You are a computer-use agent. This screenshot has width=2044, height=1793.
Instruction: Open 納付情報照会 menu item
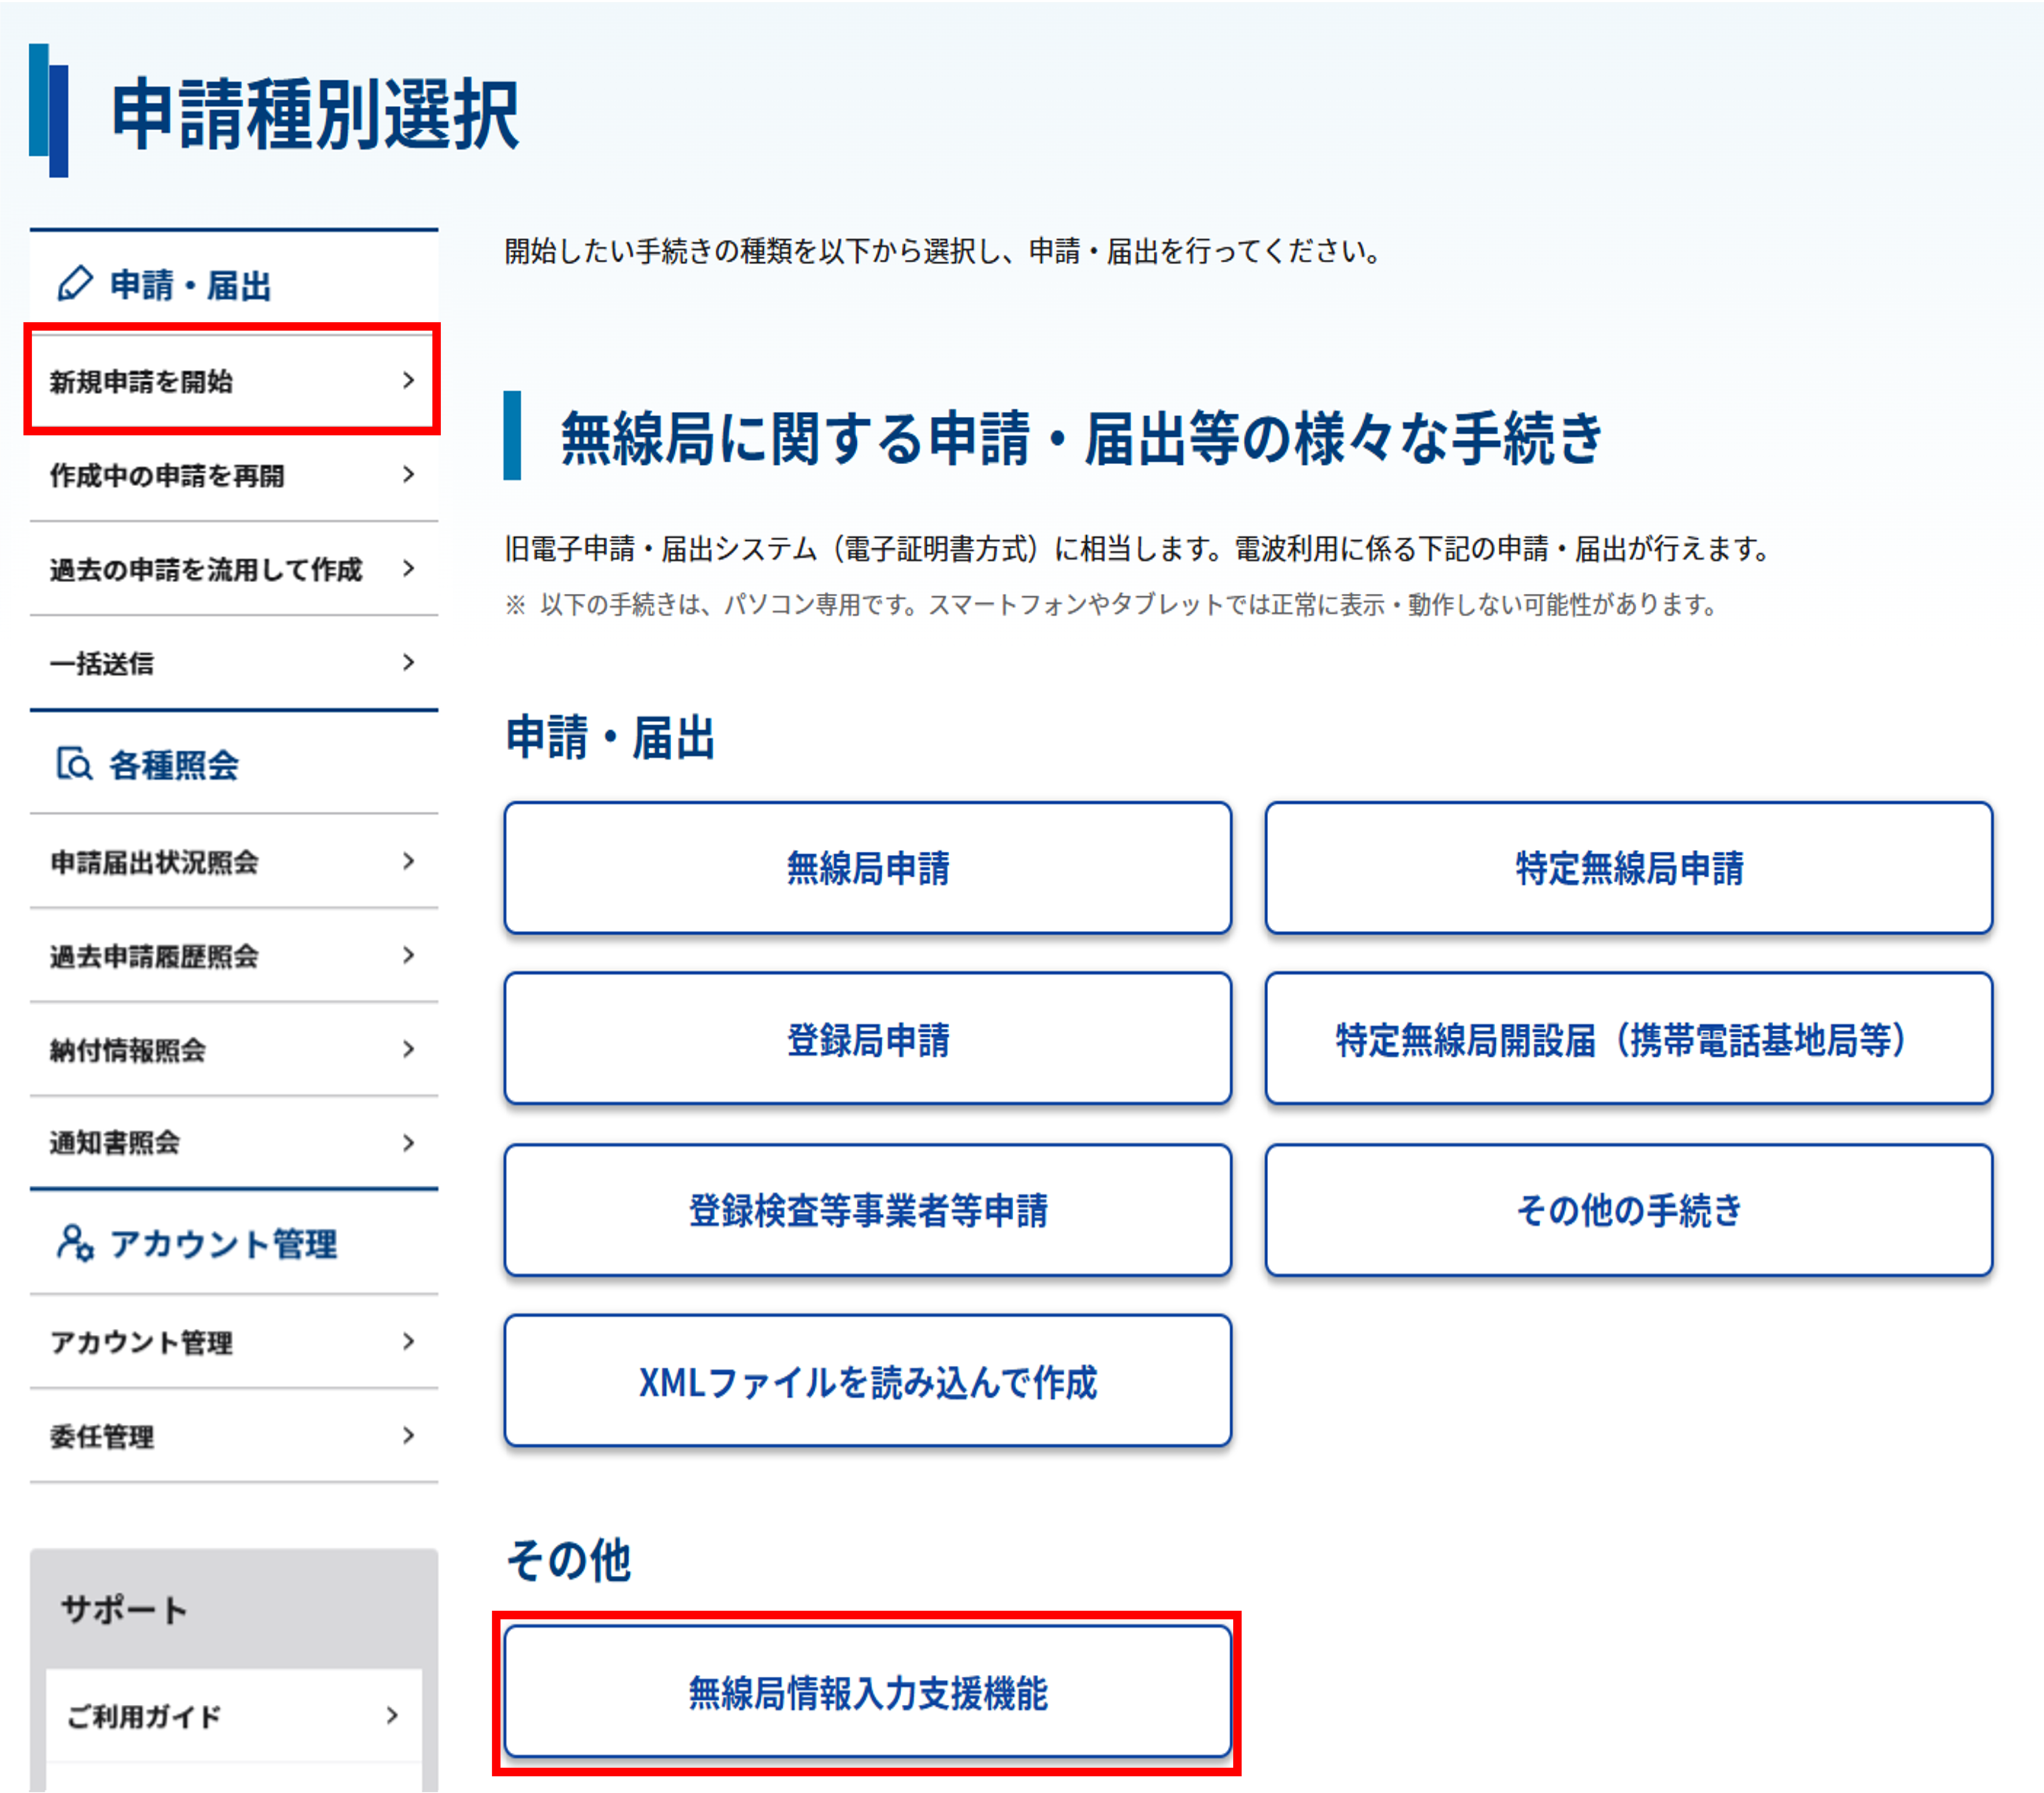[x=234, y=1049]
